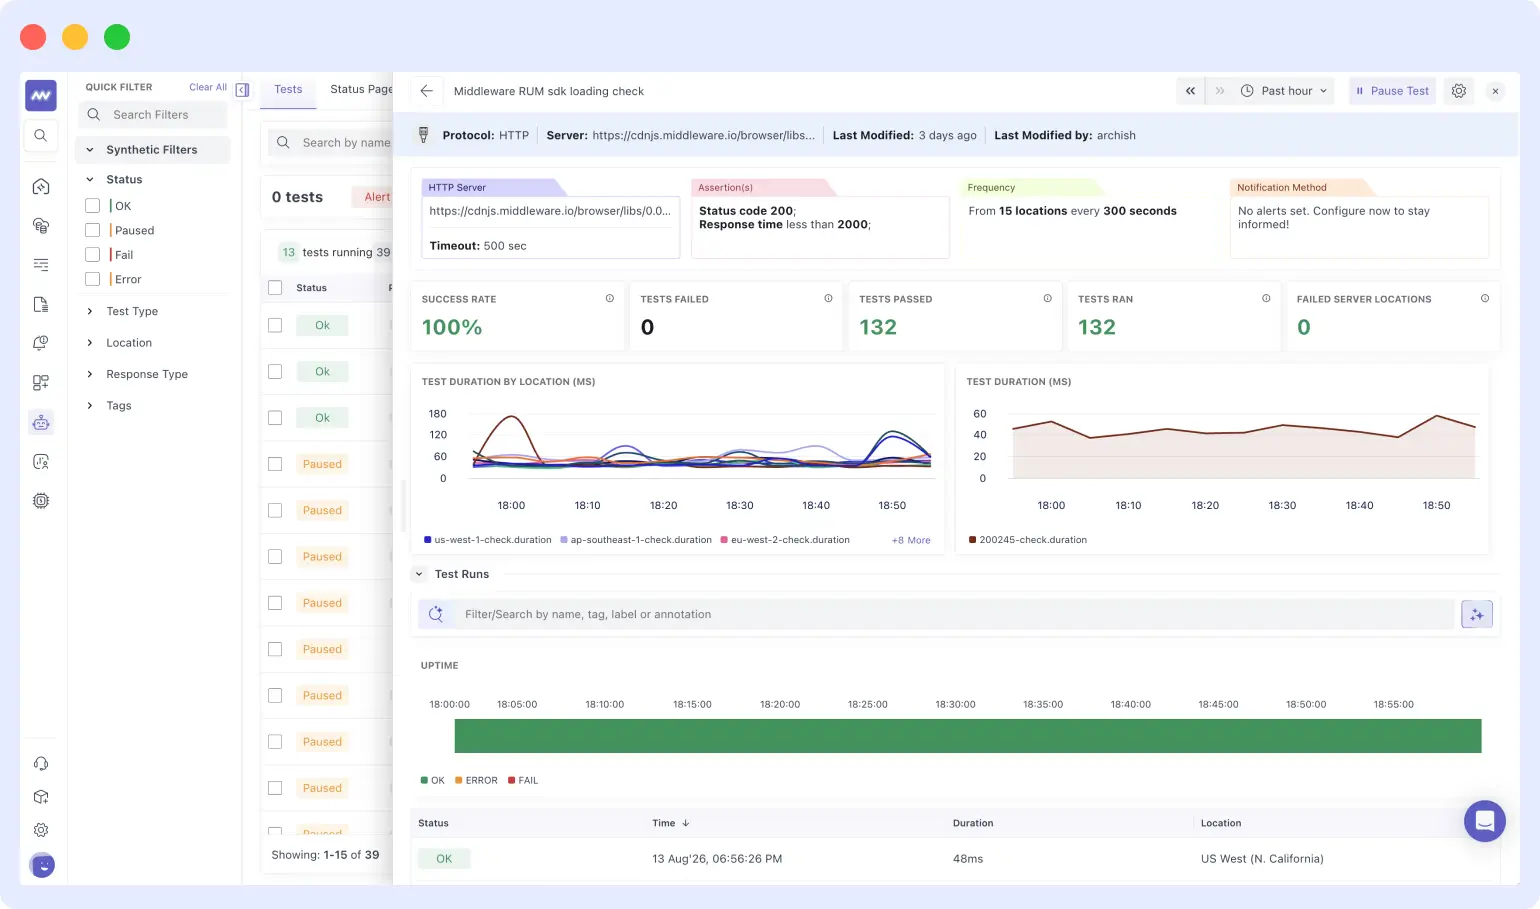Select the checkbox of the second Ok test row
Screen dimensions: 1540x909
tap(275, 371)
